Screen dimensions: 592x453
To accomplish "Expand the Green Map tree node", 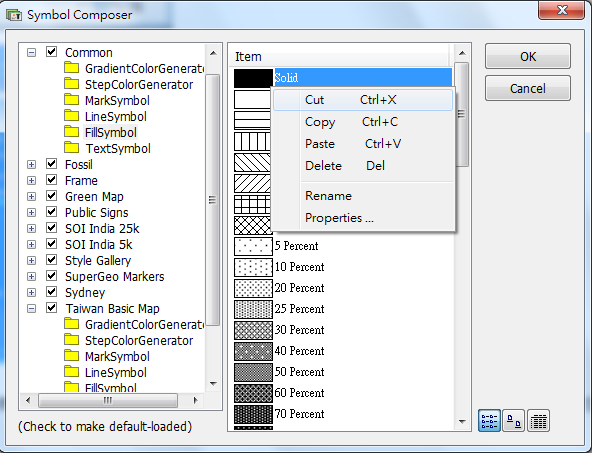I will pos(32,197).
